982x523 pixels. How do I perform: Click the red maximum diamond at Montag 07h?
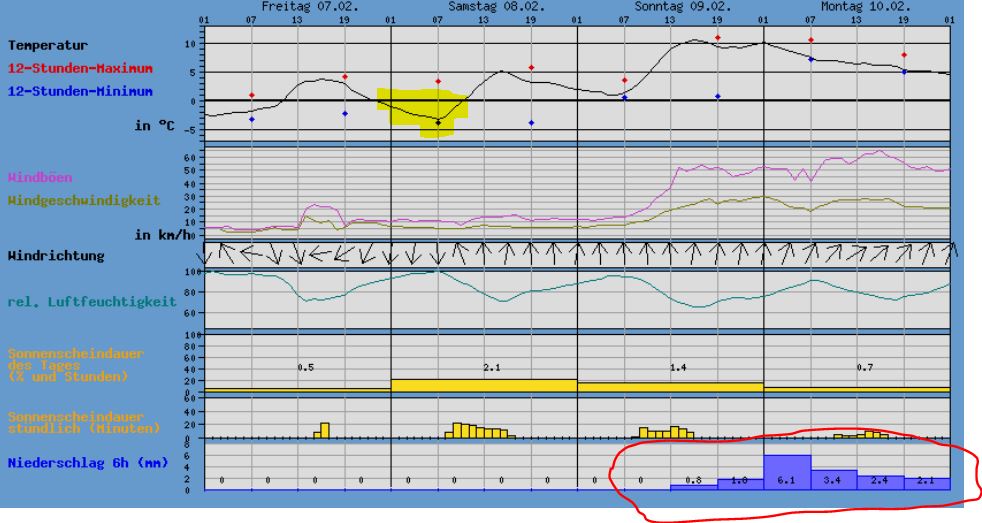pos(811,41)
